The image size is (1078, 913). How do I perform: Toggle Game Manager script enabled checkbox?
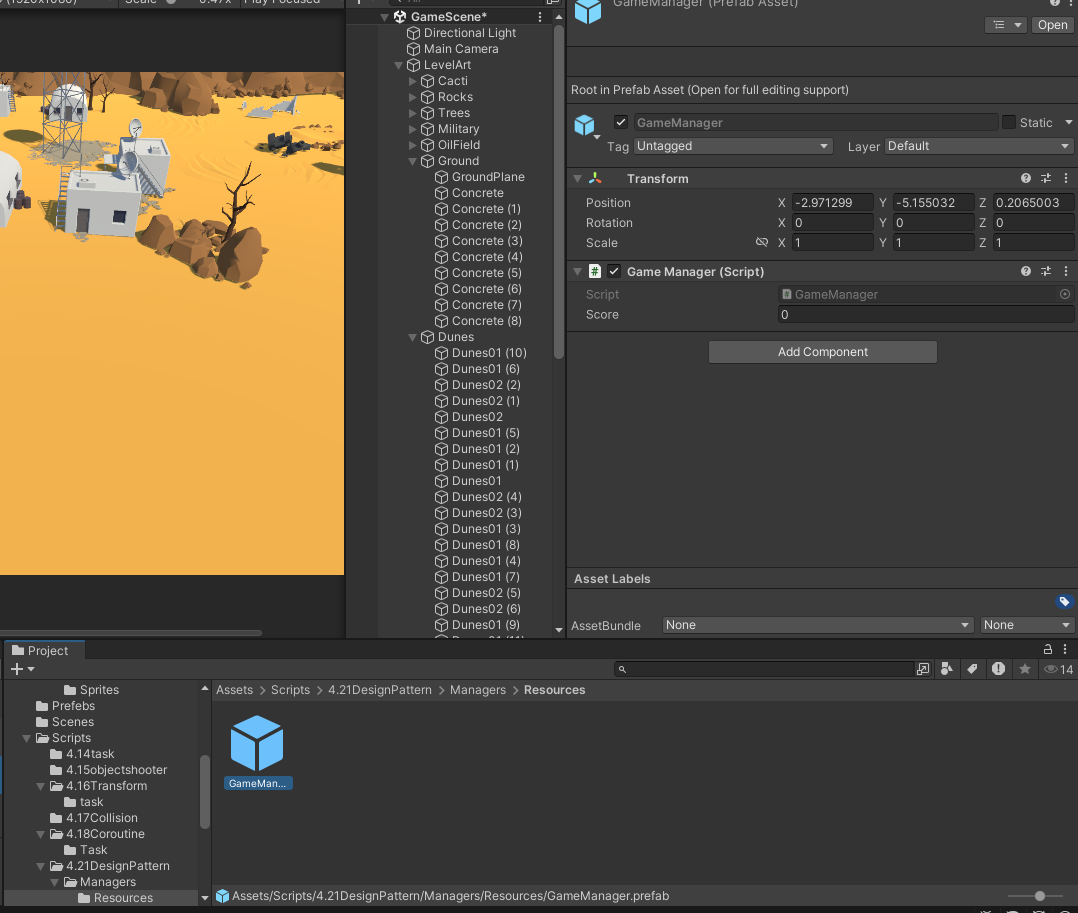tap(614, 272)
